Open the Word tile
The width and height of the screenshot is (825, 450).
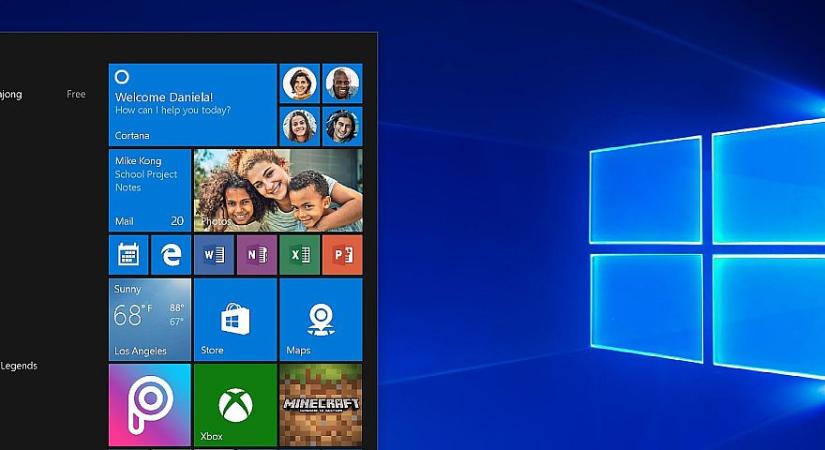tap(214, 255)
